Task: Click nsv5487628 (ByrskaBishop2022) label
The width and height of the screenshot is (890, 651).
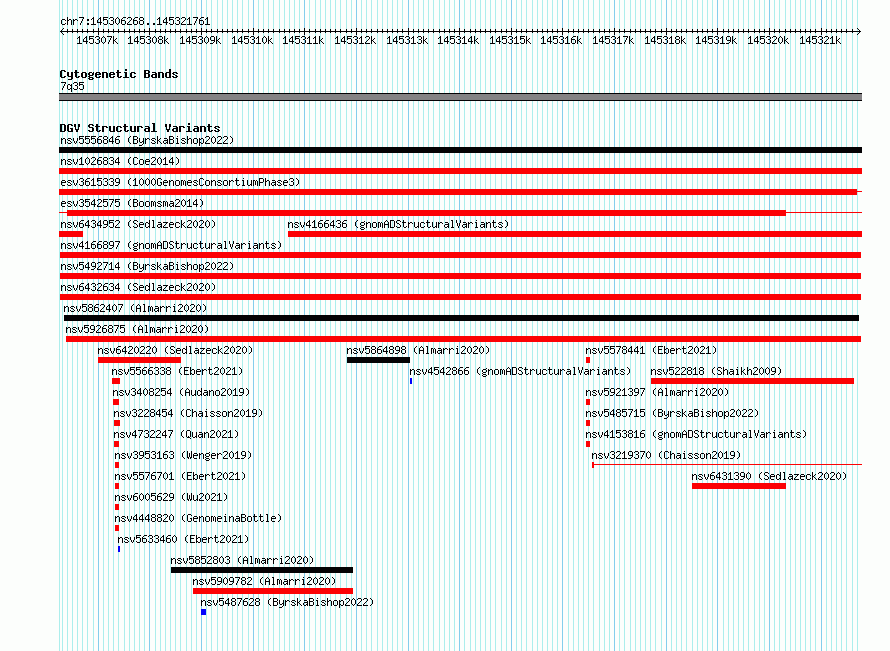Action: pyautogui.click(x=287, y=602)
